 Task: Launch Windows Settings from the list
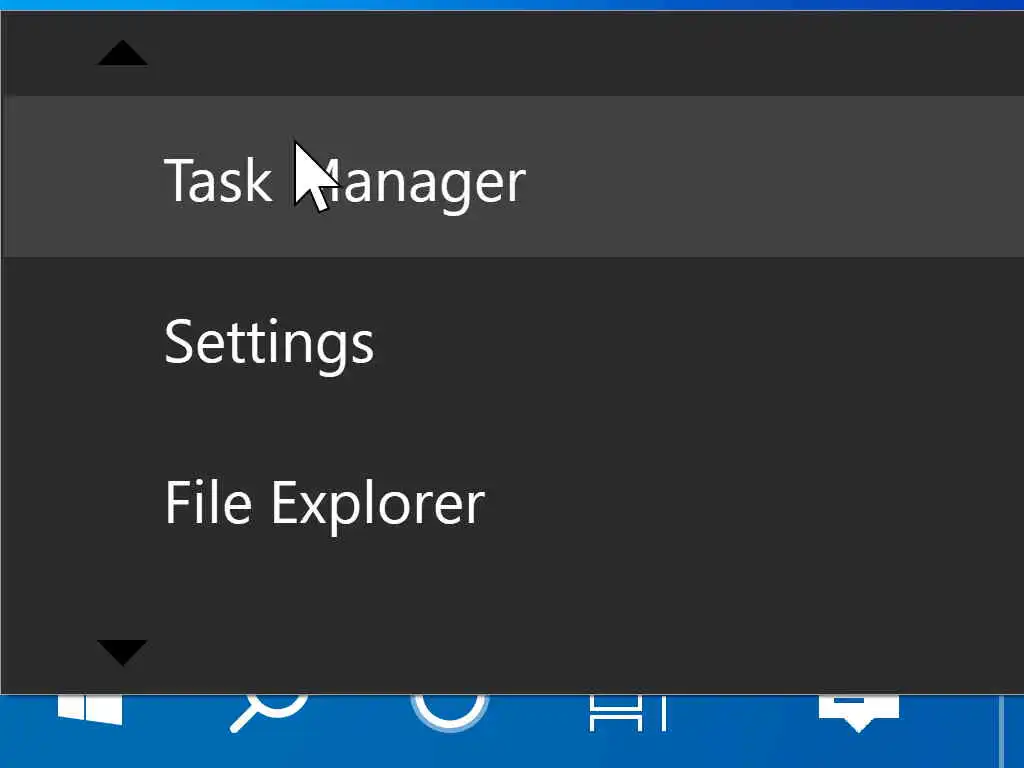click(269, 342)
